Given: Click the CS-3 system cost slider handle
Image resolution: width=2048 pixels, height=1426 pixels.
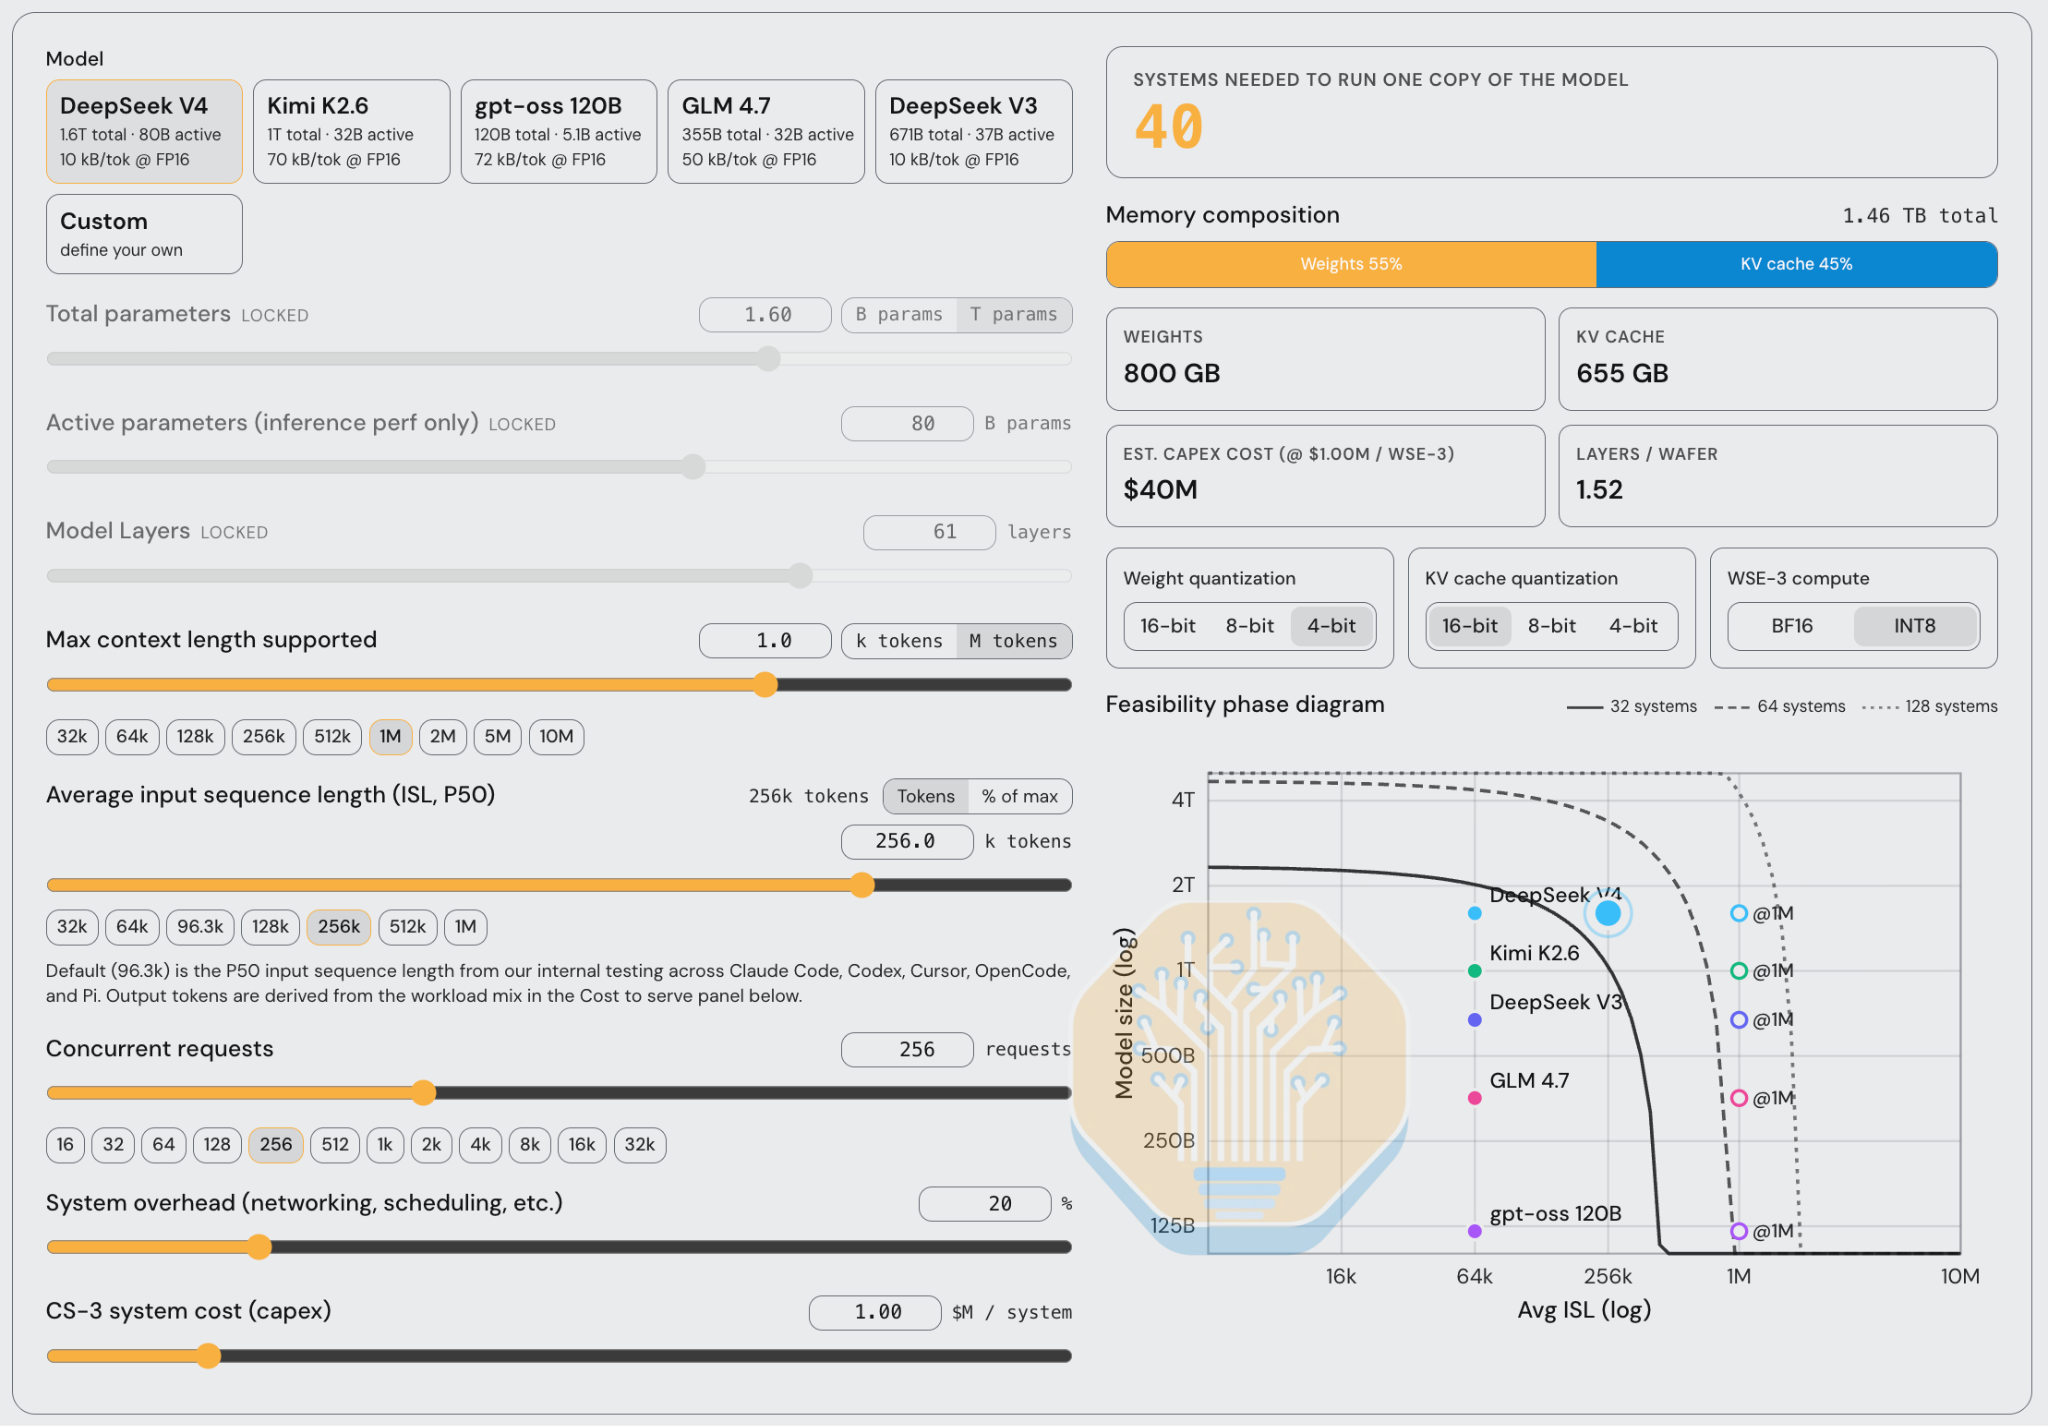Looking at the screenshot, I should pos(208,1356).
